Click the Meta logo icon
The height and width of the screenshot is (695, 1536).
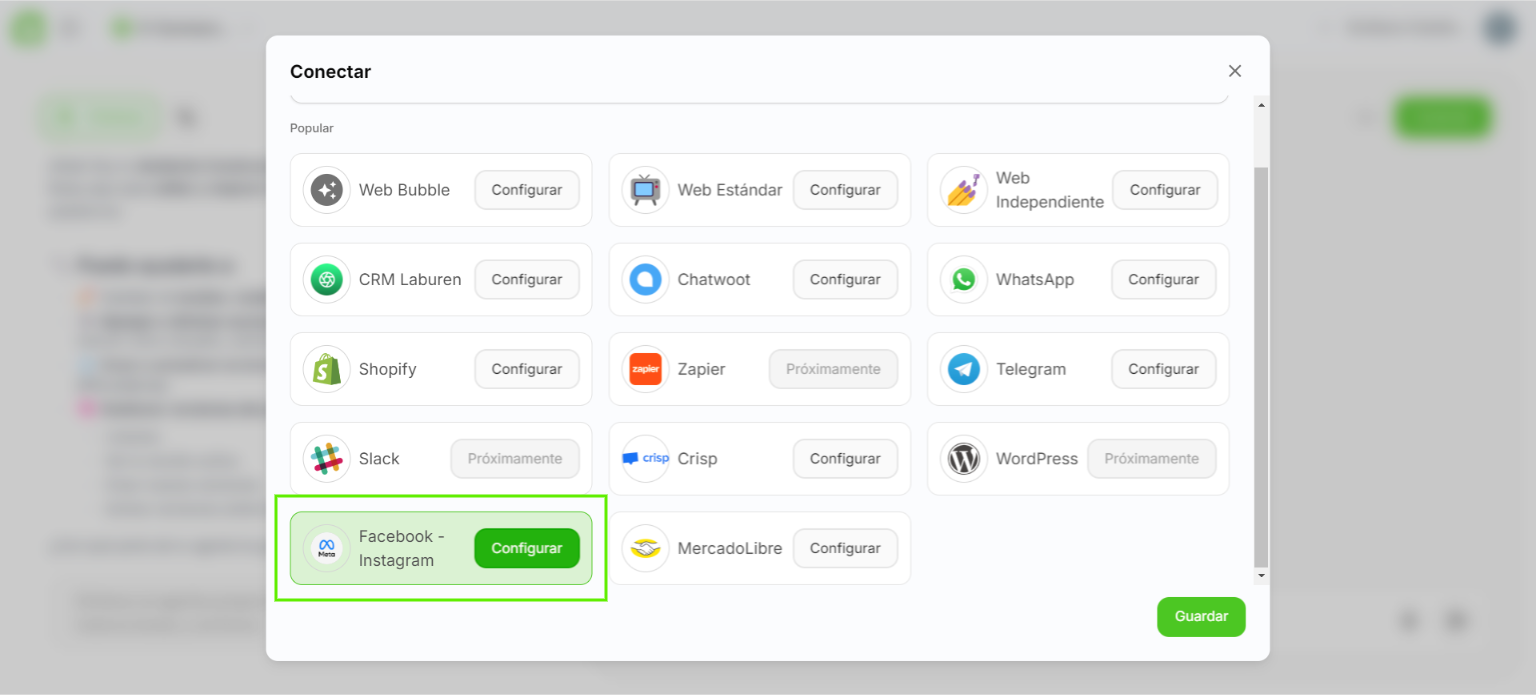(x=327, y=549)
